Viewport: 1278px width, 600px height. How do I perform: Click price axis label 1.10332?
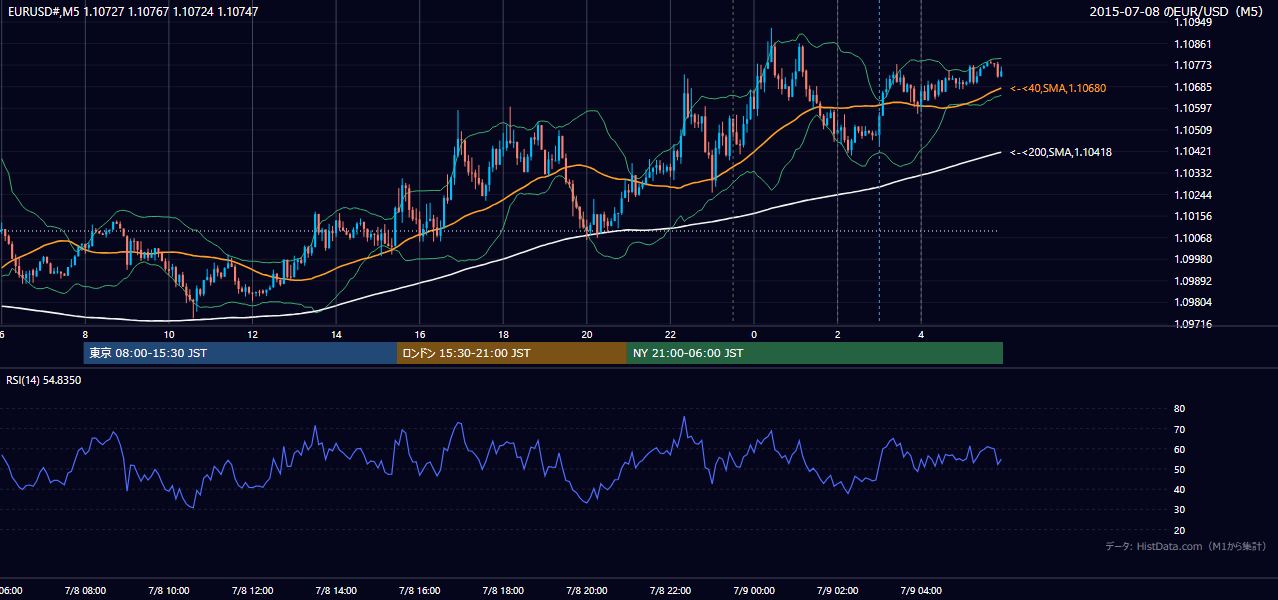coord(1192,173)
